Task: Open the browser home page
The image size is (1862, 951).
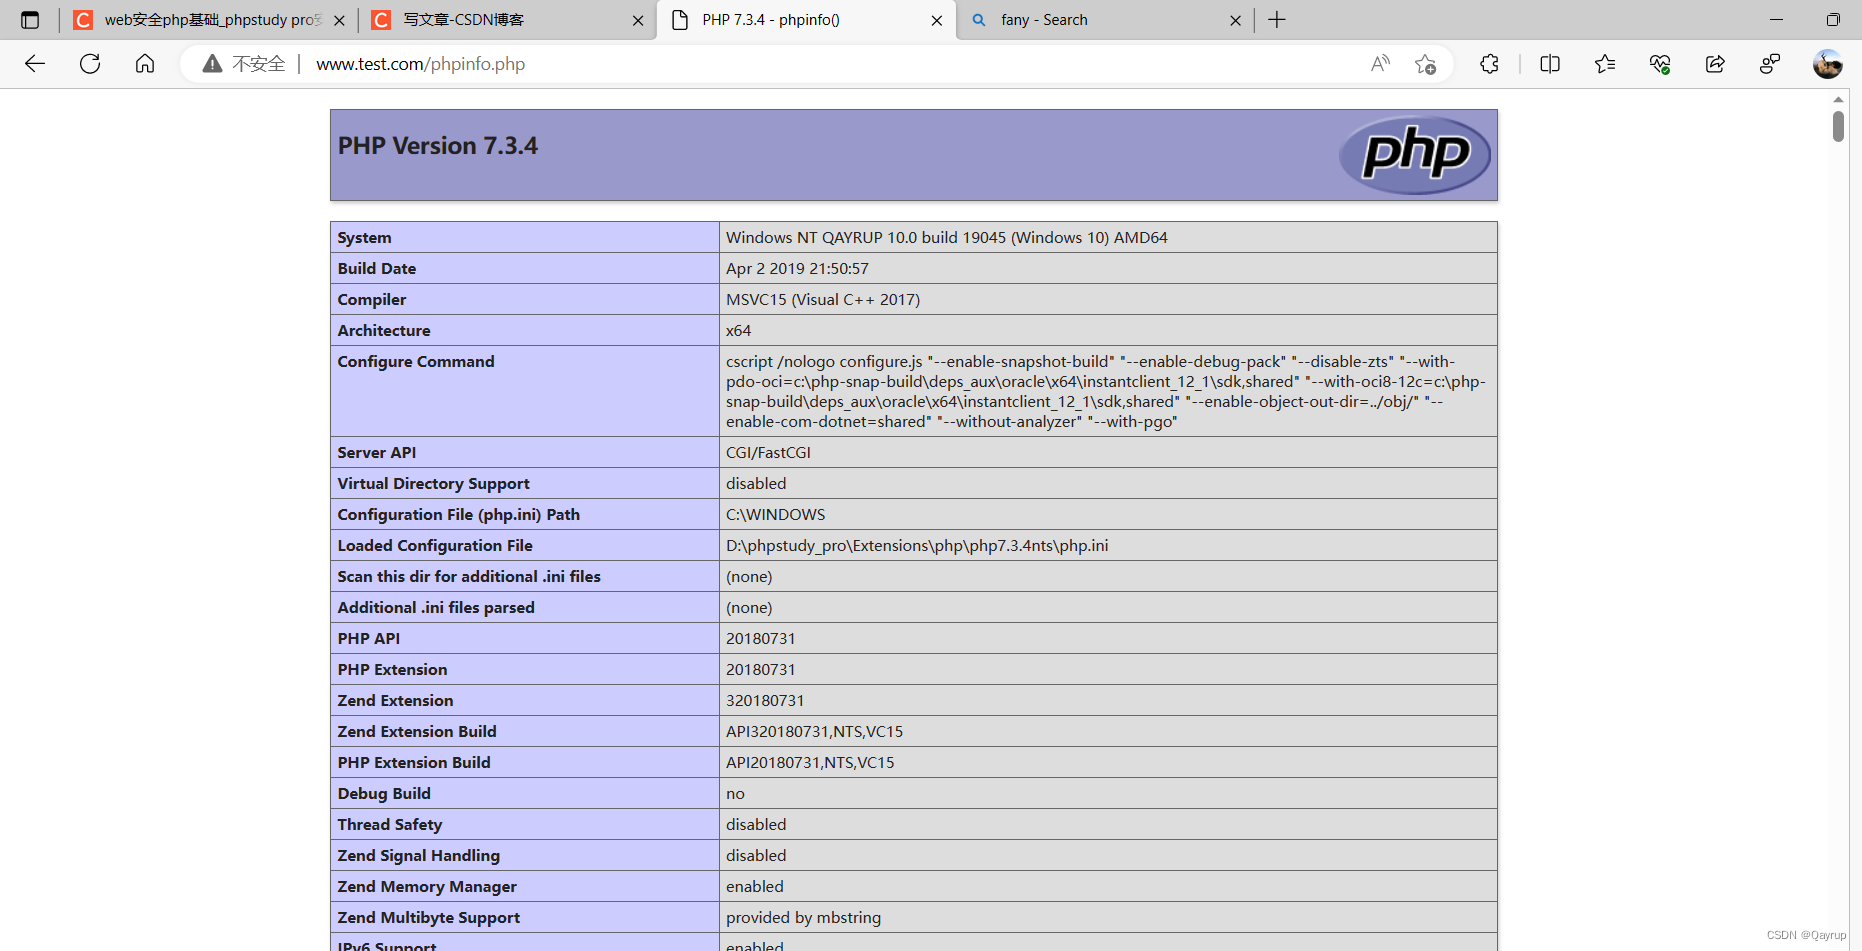Action: click(145, 64)
